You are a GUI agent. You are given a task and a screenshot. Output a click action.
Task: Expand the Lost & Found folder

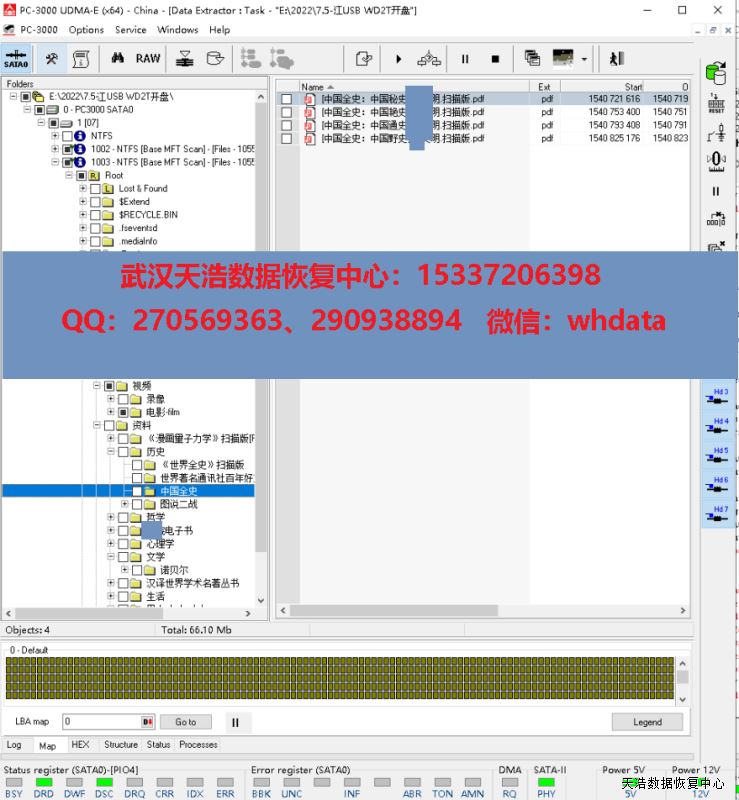pos(83,188)
